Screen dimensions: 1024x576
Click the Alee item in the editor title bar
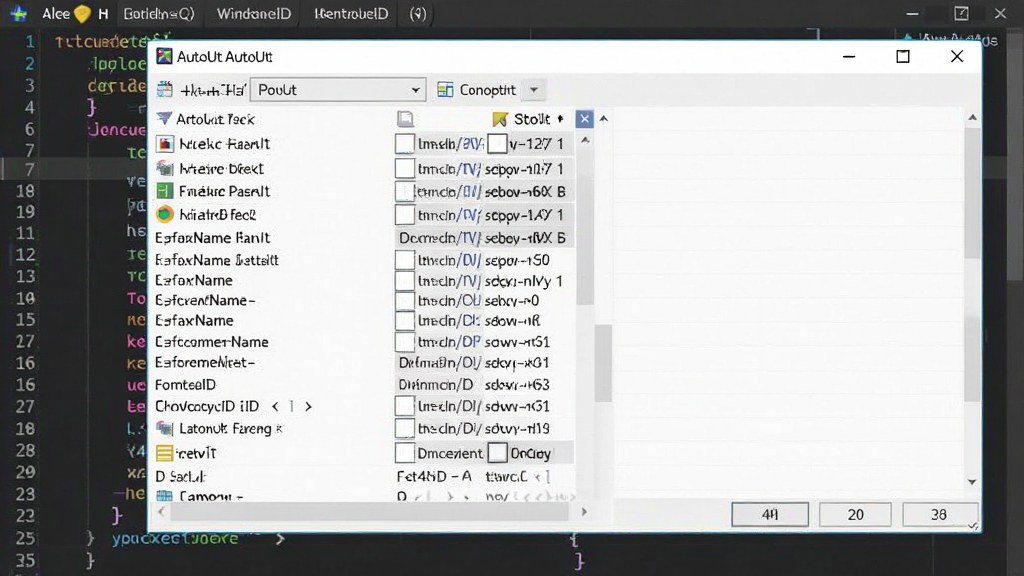(x=56, y=14)
